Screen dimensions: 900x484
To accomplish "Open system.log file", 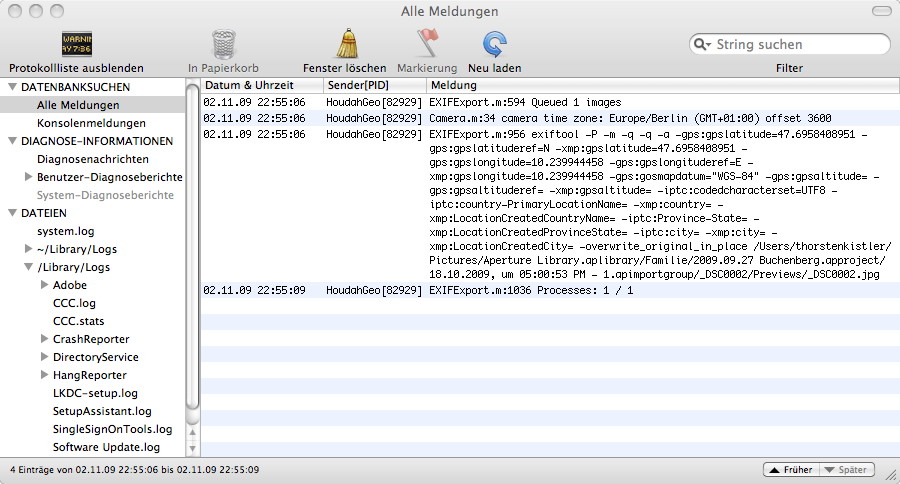I will pos(65,231).
